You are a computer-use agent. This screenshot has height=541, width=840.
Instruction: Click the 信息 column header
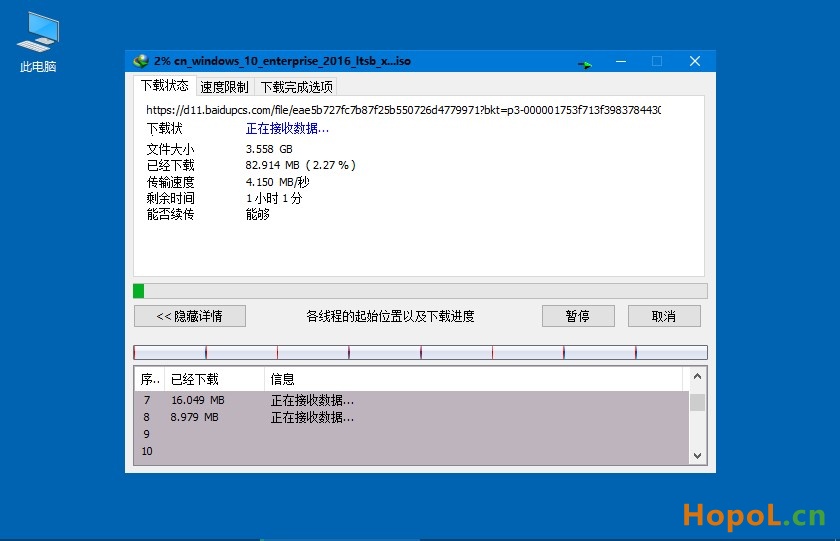(474, 379)
